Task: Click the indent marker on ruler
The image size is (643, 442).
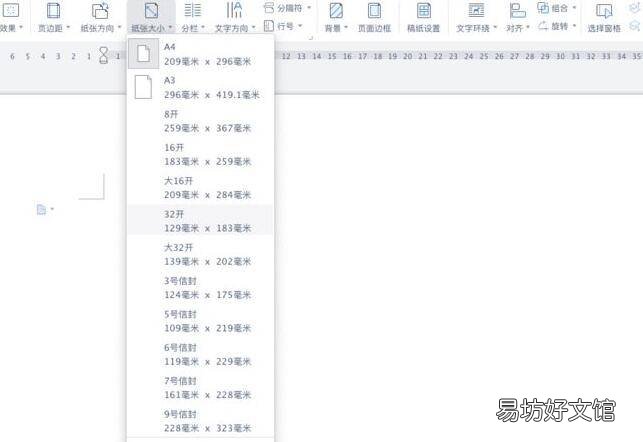Action: 104,55
